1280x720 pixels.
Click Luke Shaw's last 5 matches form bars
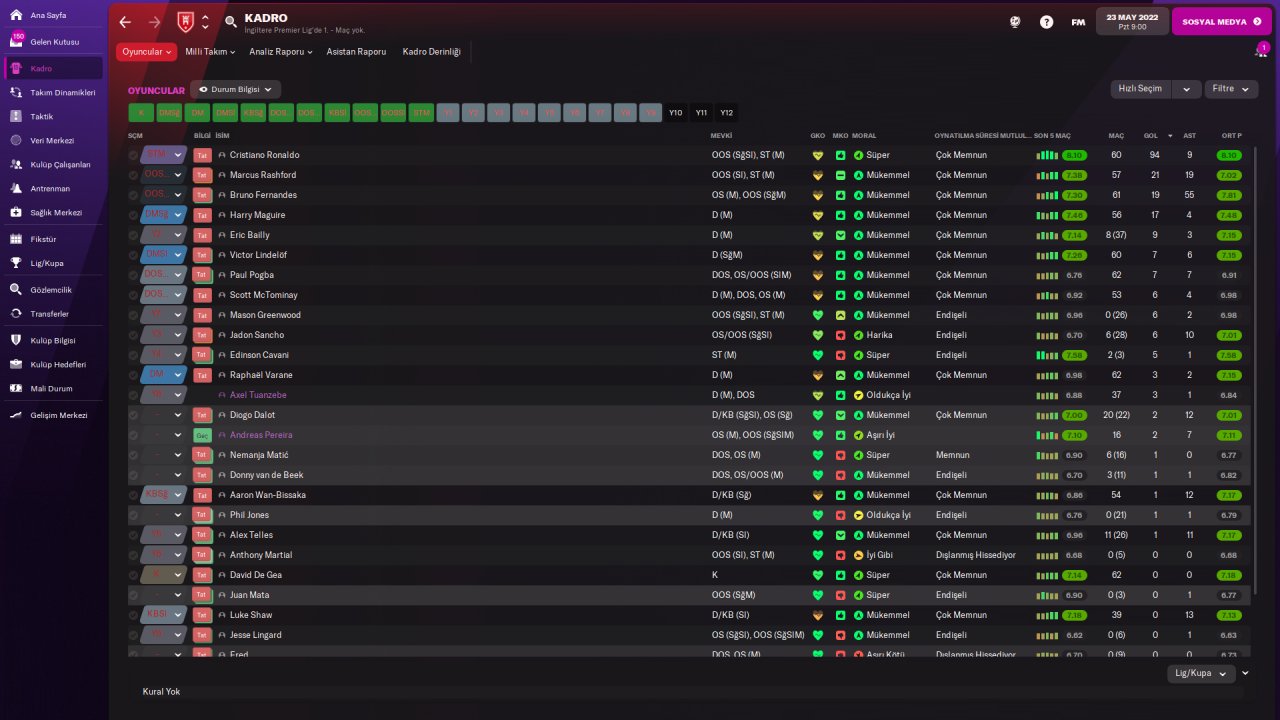click(x=1047, y=615)
